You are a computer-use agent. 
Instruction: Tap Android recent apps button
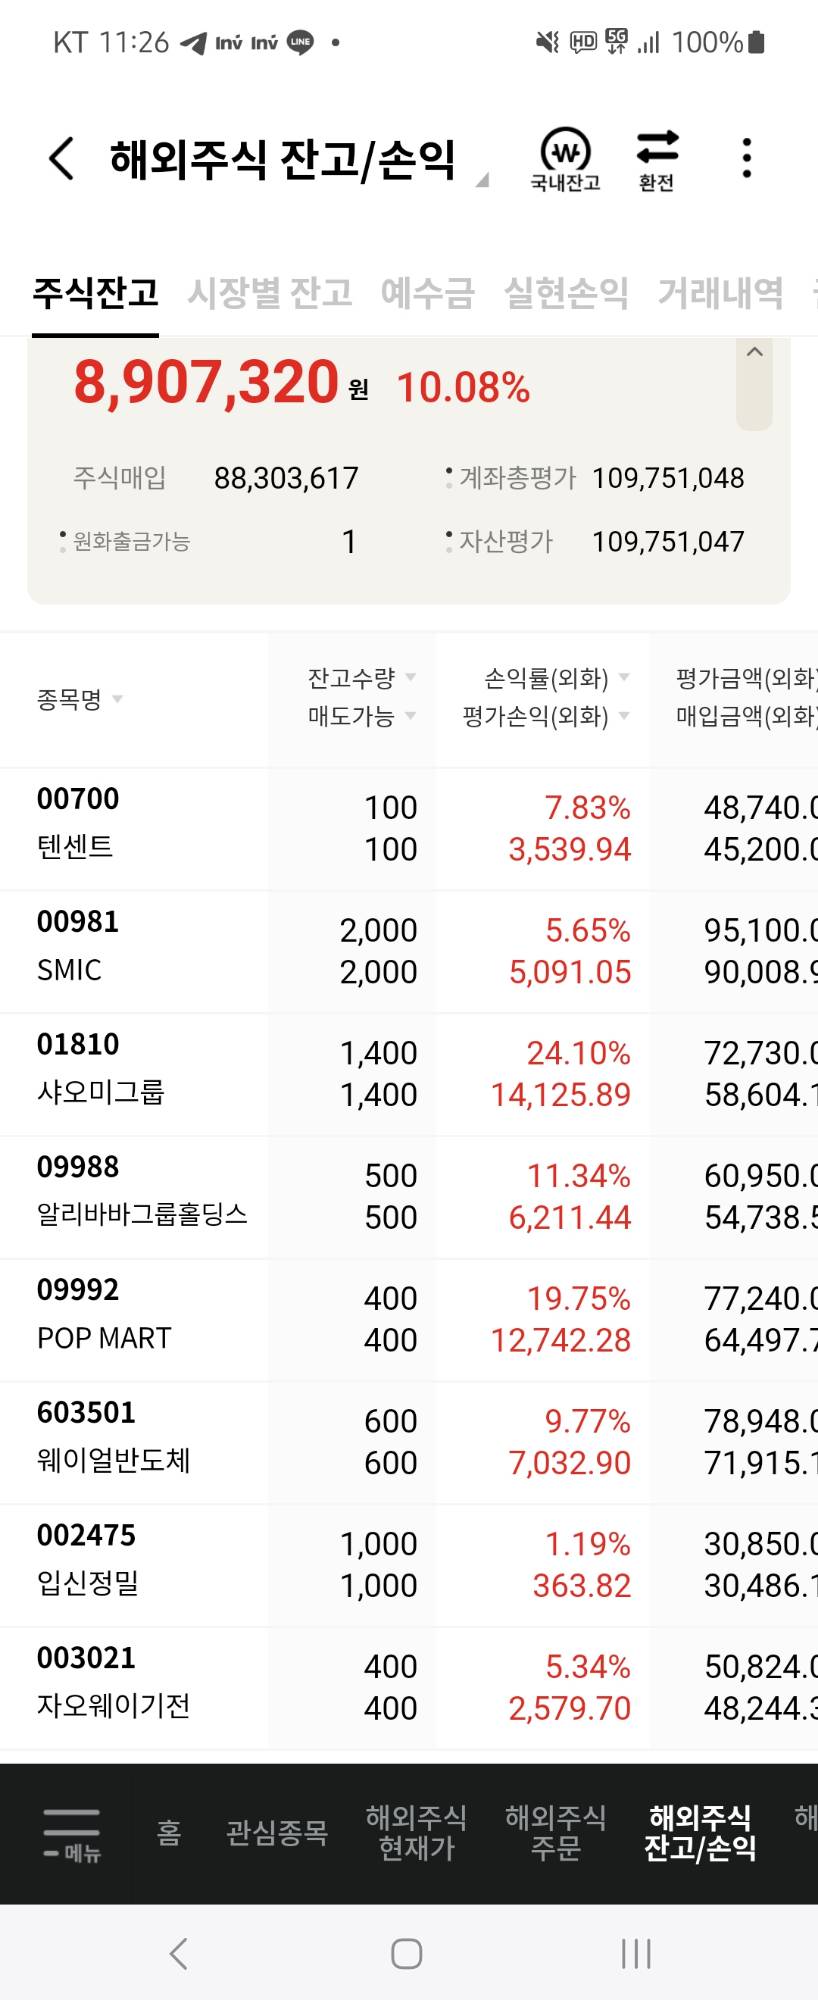coord(636,1953)
